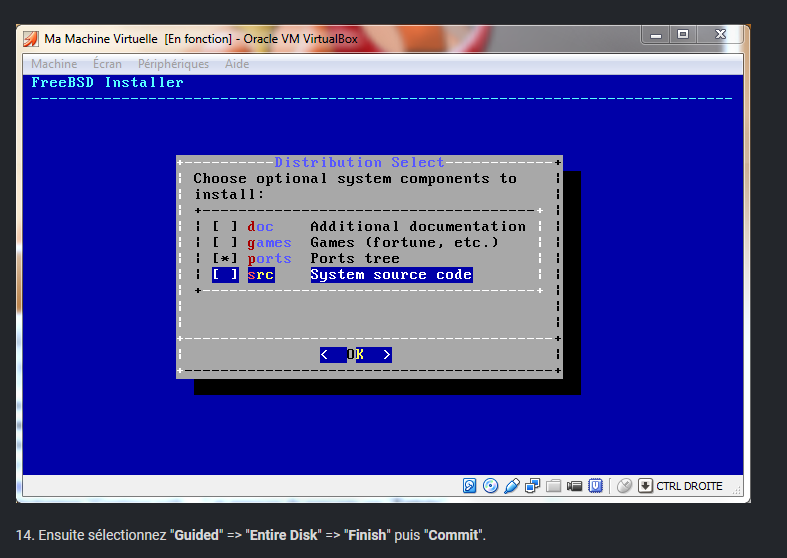The image size is (787, 558).
Task: Open the Aide menu
Action: tap(237, 64)
